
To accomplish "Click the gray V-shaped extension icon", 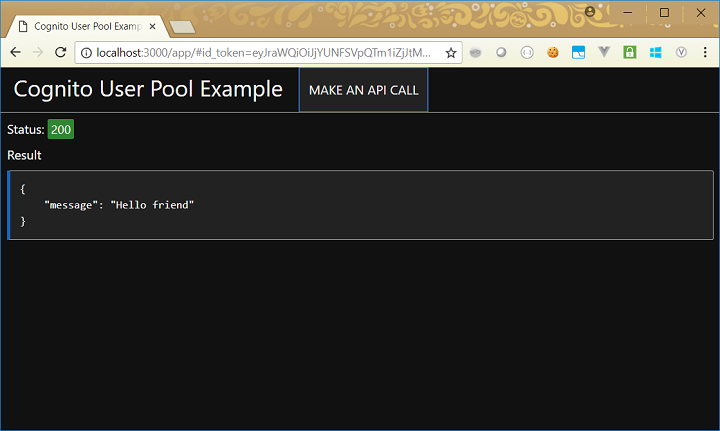I will tap(604, 52).
